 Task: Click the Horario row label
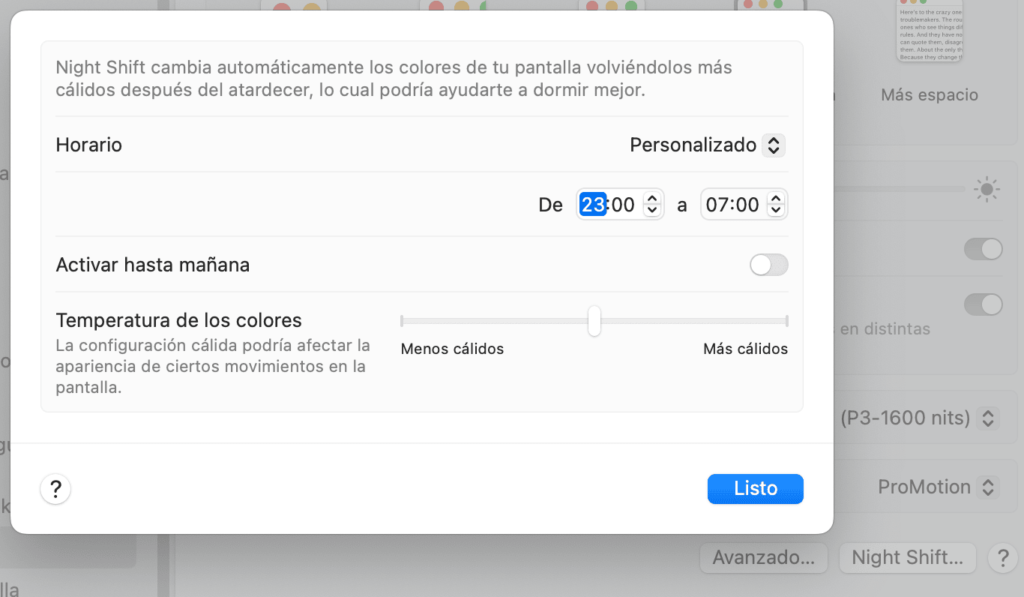pos(88,144)
